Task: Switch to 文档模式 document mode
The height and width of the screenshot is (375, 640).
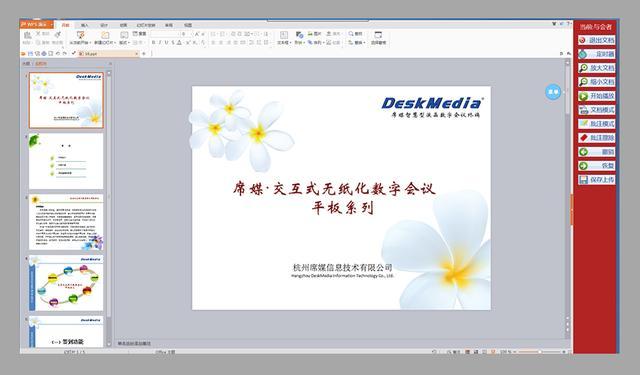Action: point(596,110)
